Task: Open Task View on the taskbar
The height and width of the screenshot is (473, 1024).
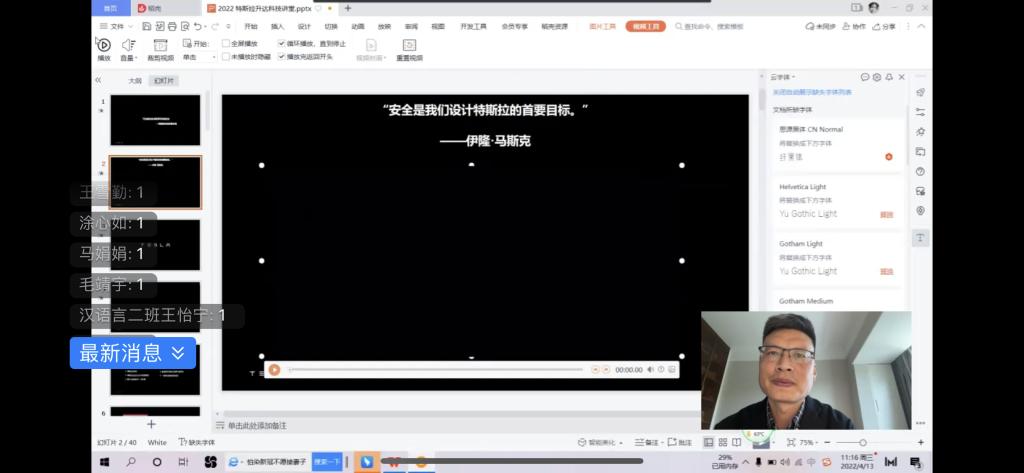Action: tap(184, 462)
